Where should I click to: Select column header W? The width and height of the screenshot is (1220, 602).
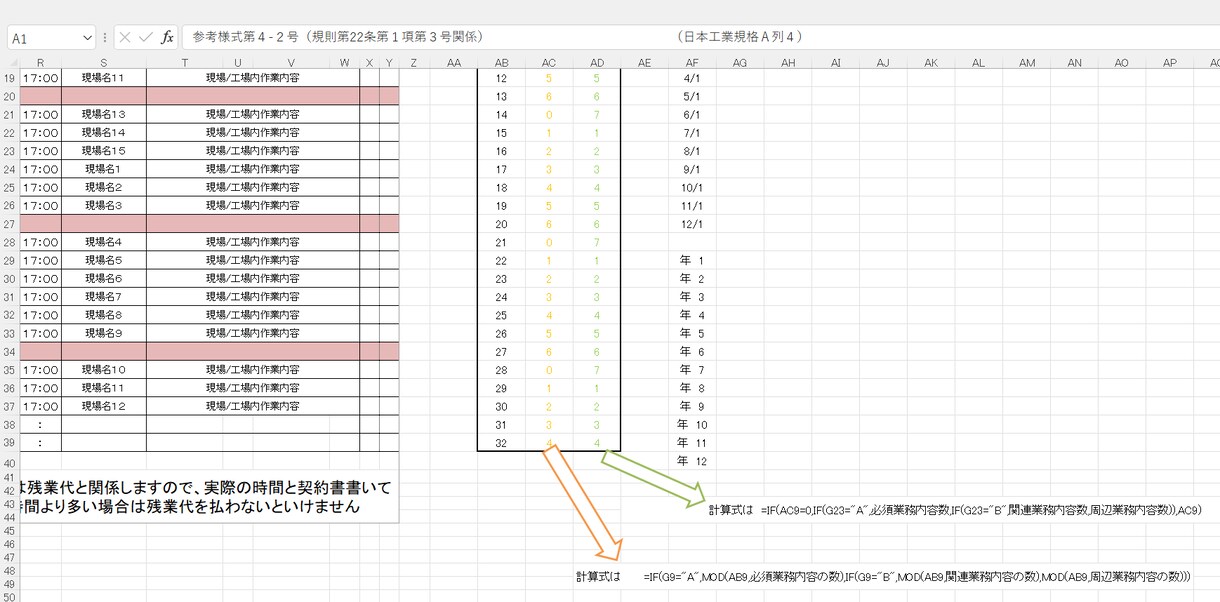click(x=345, y=62)
